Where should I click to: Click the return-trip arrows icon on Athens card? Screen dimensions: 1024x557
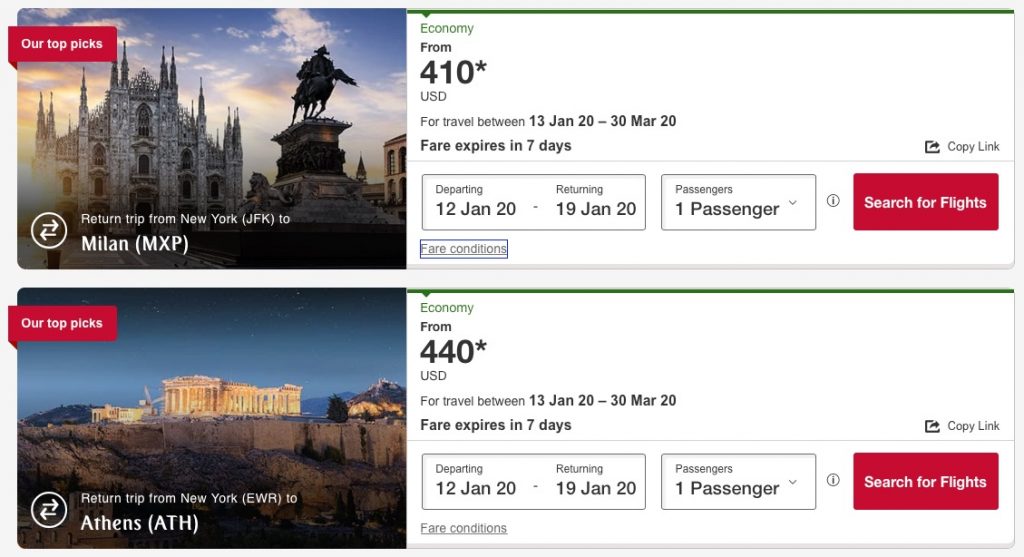(48, 510)
